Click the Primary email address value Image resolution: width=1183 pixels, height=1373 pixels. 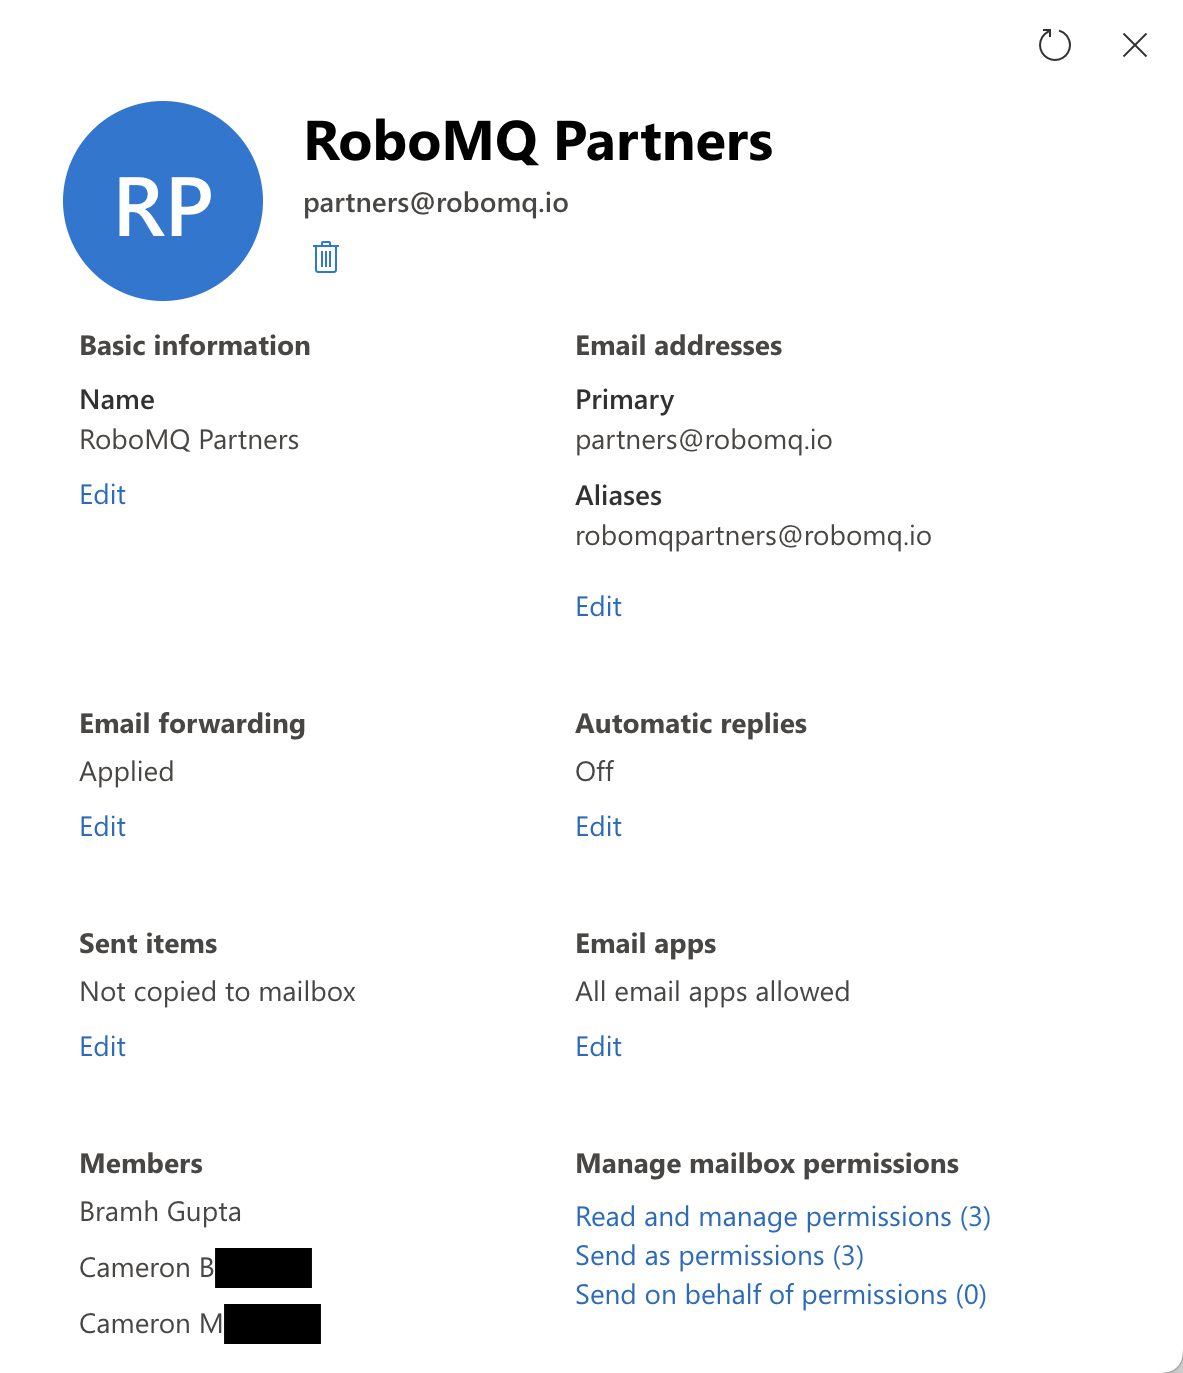[703, 440]
